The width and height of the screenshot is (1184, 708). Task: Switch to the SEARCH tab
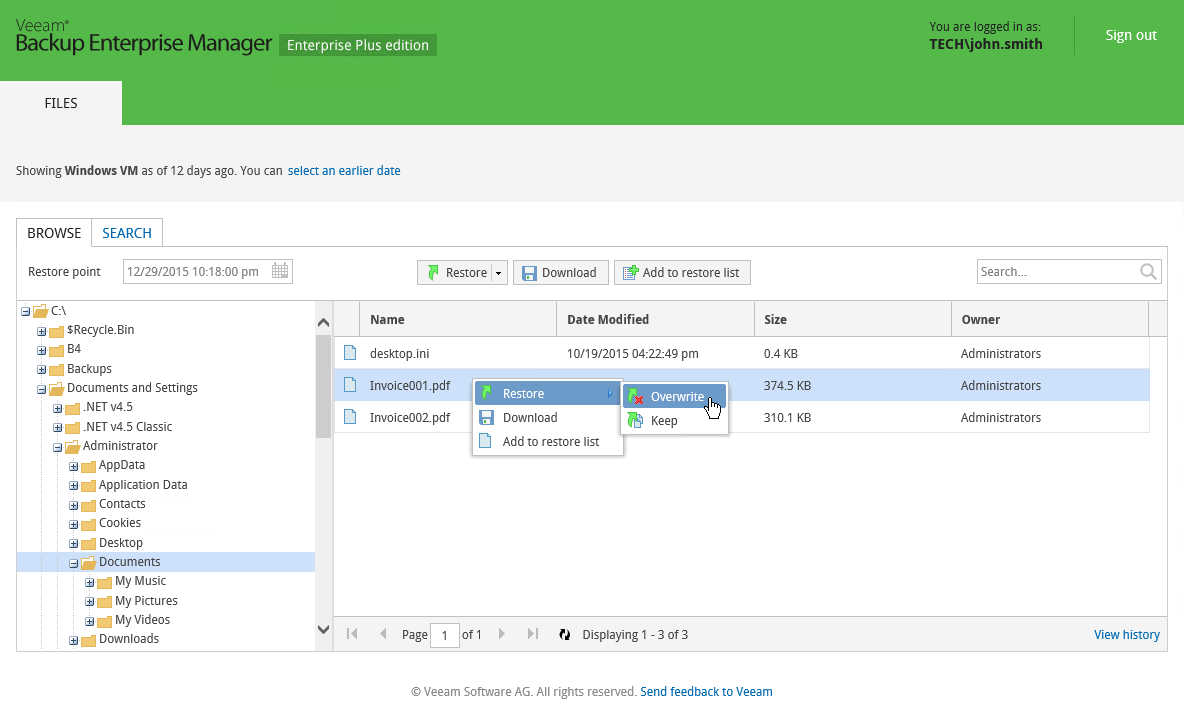(x=127, y=232)
